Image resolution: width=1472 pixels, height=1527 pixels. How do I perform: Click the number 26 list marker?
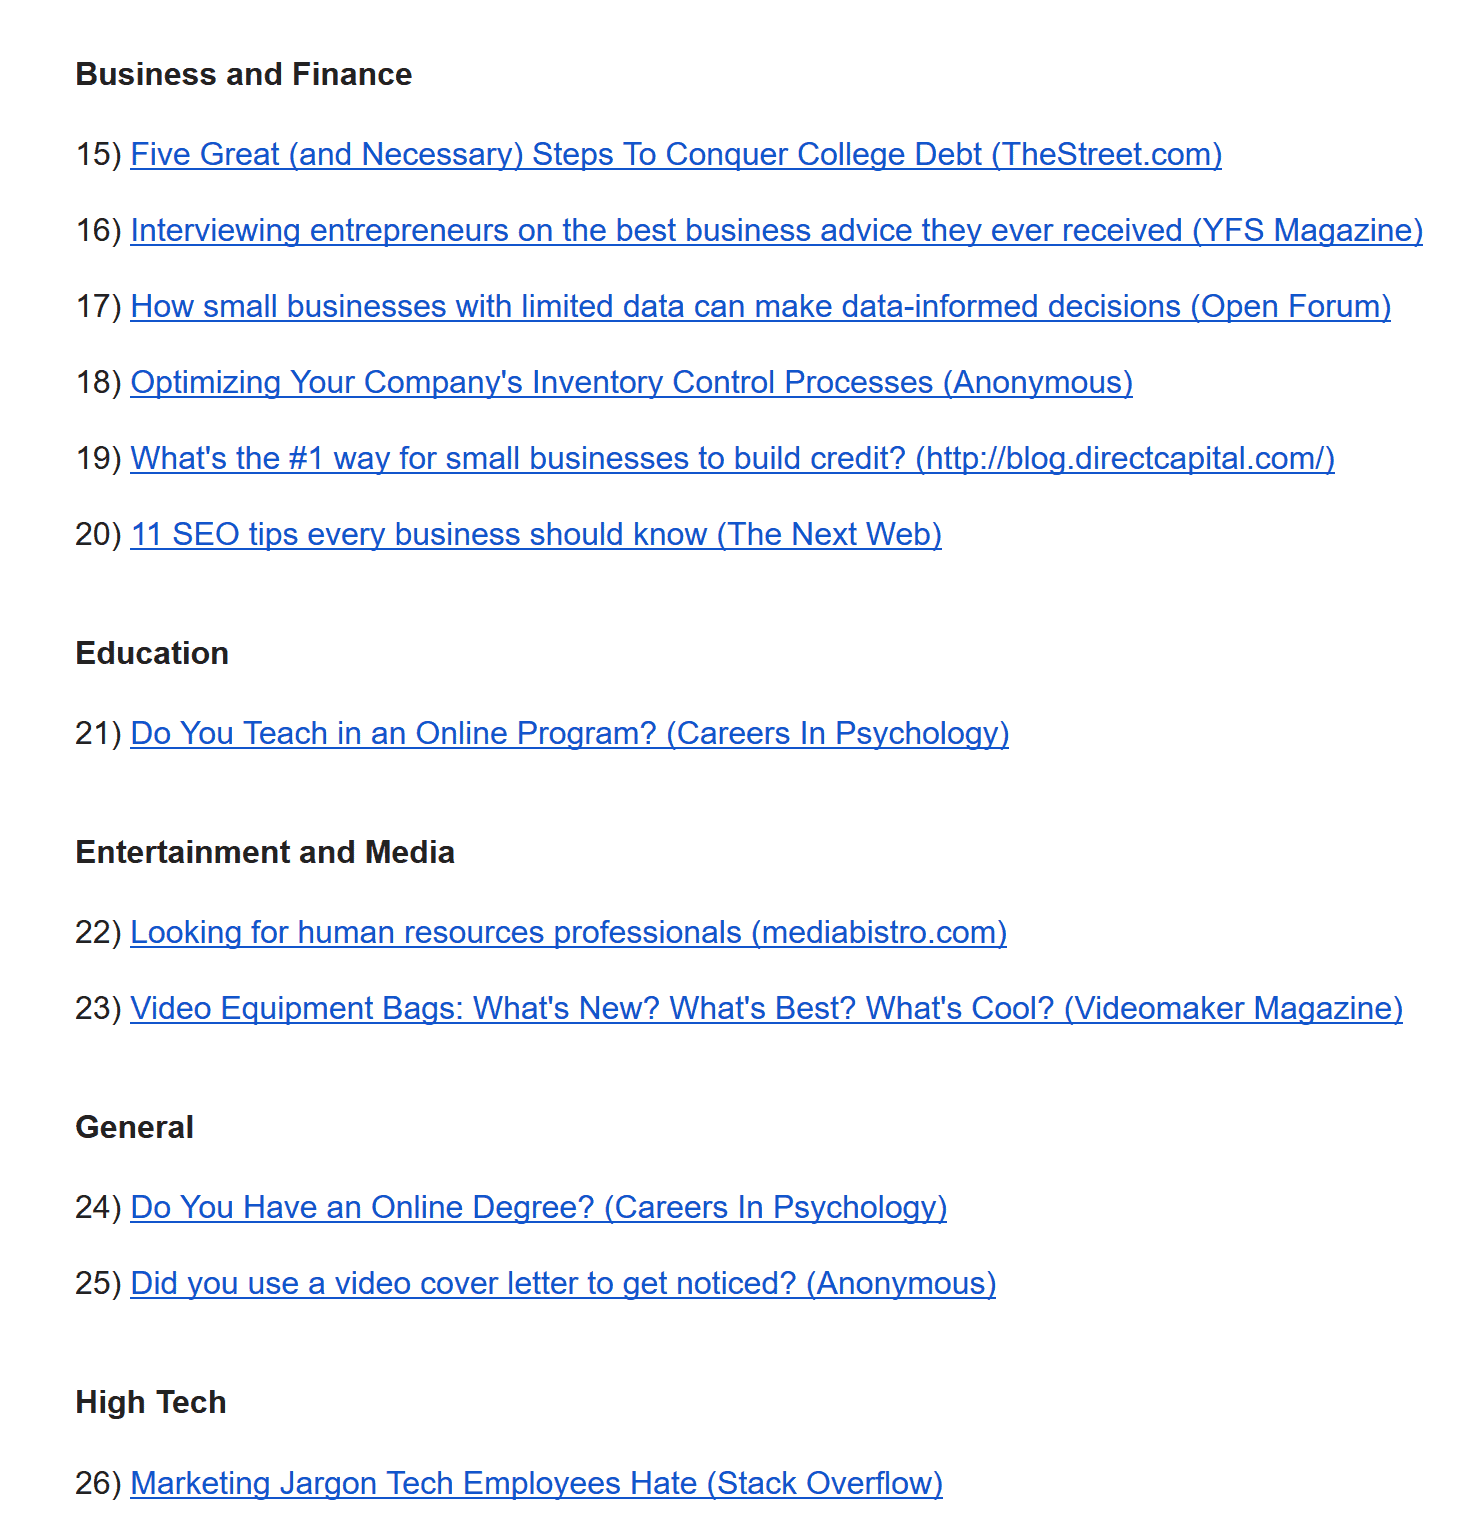(99, 1484)
